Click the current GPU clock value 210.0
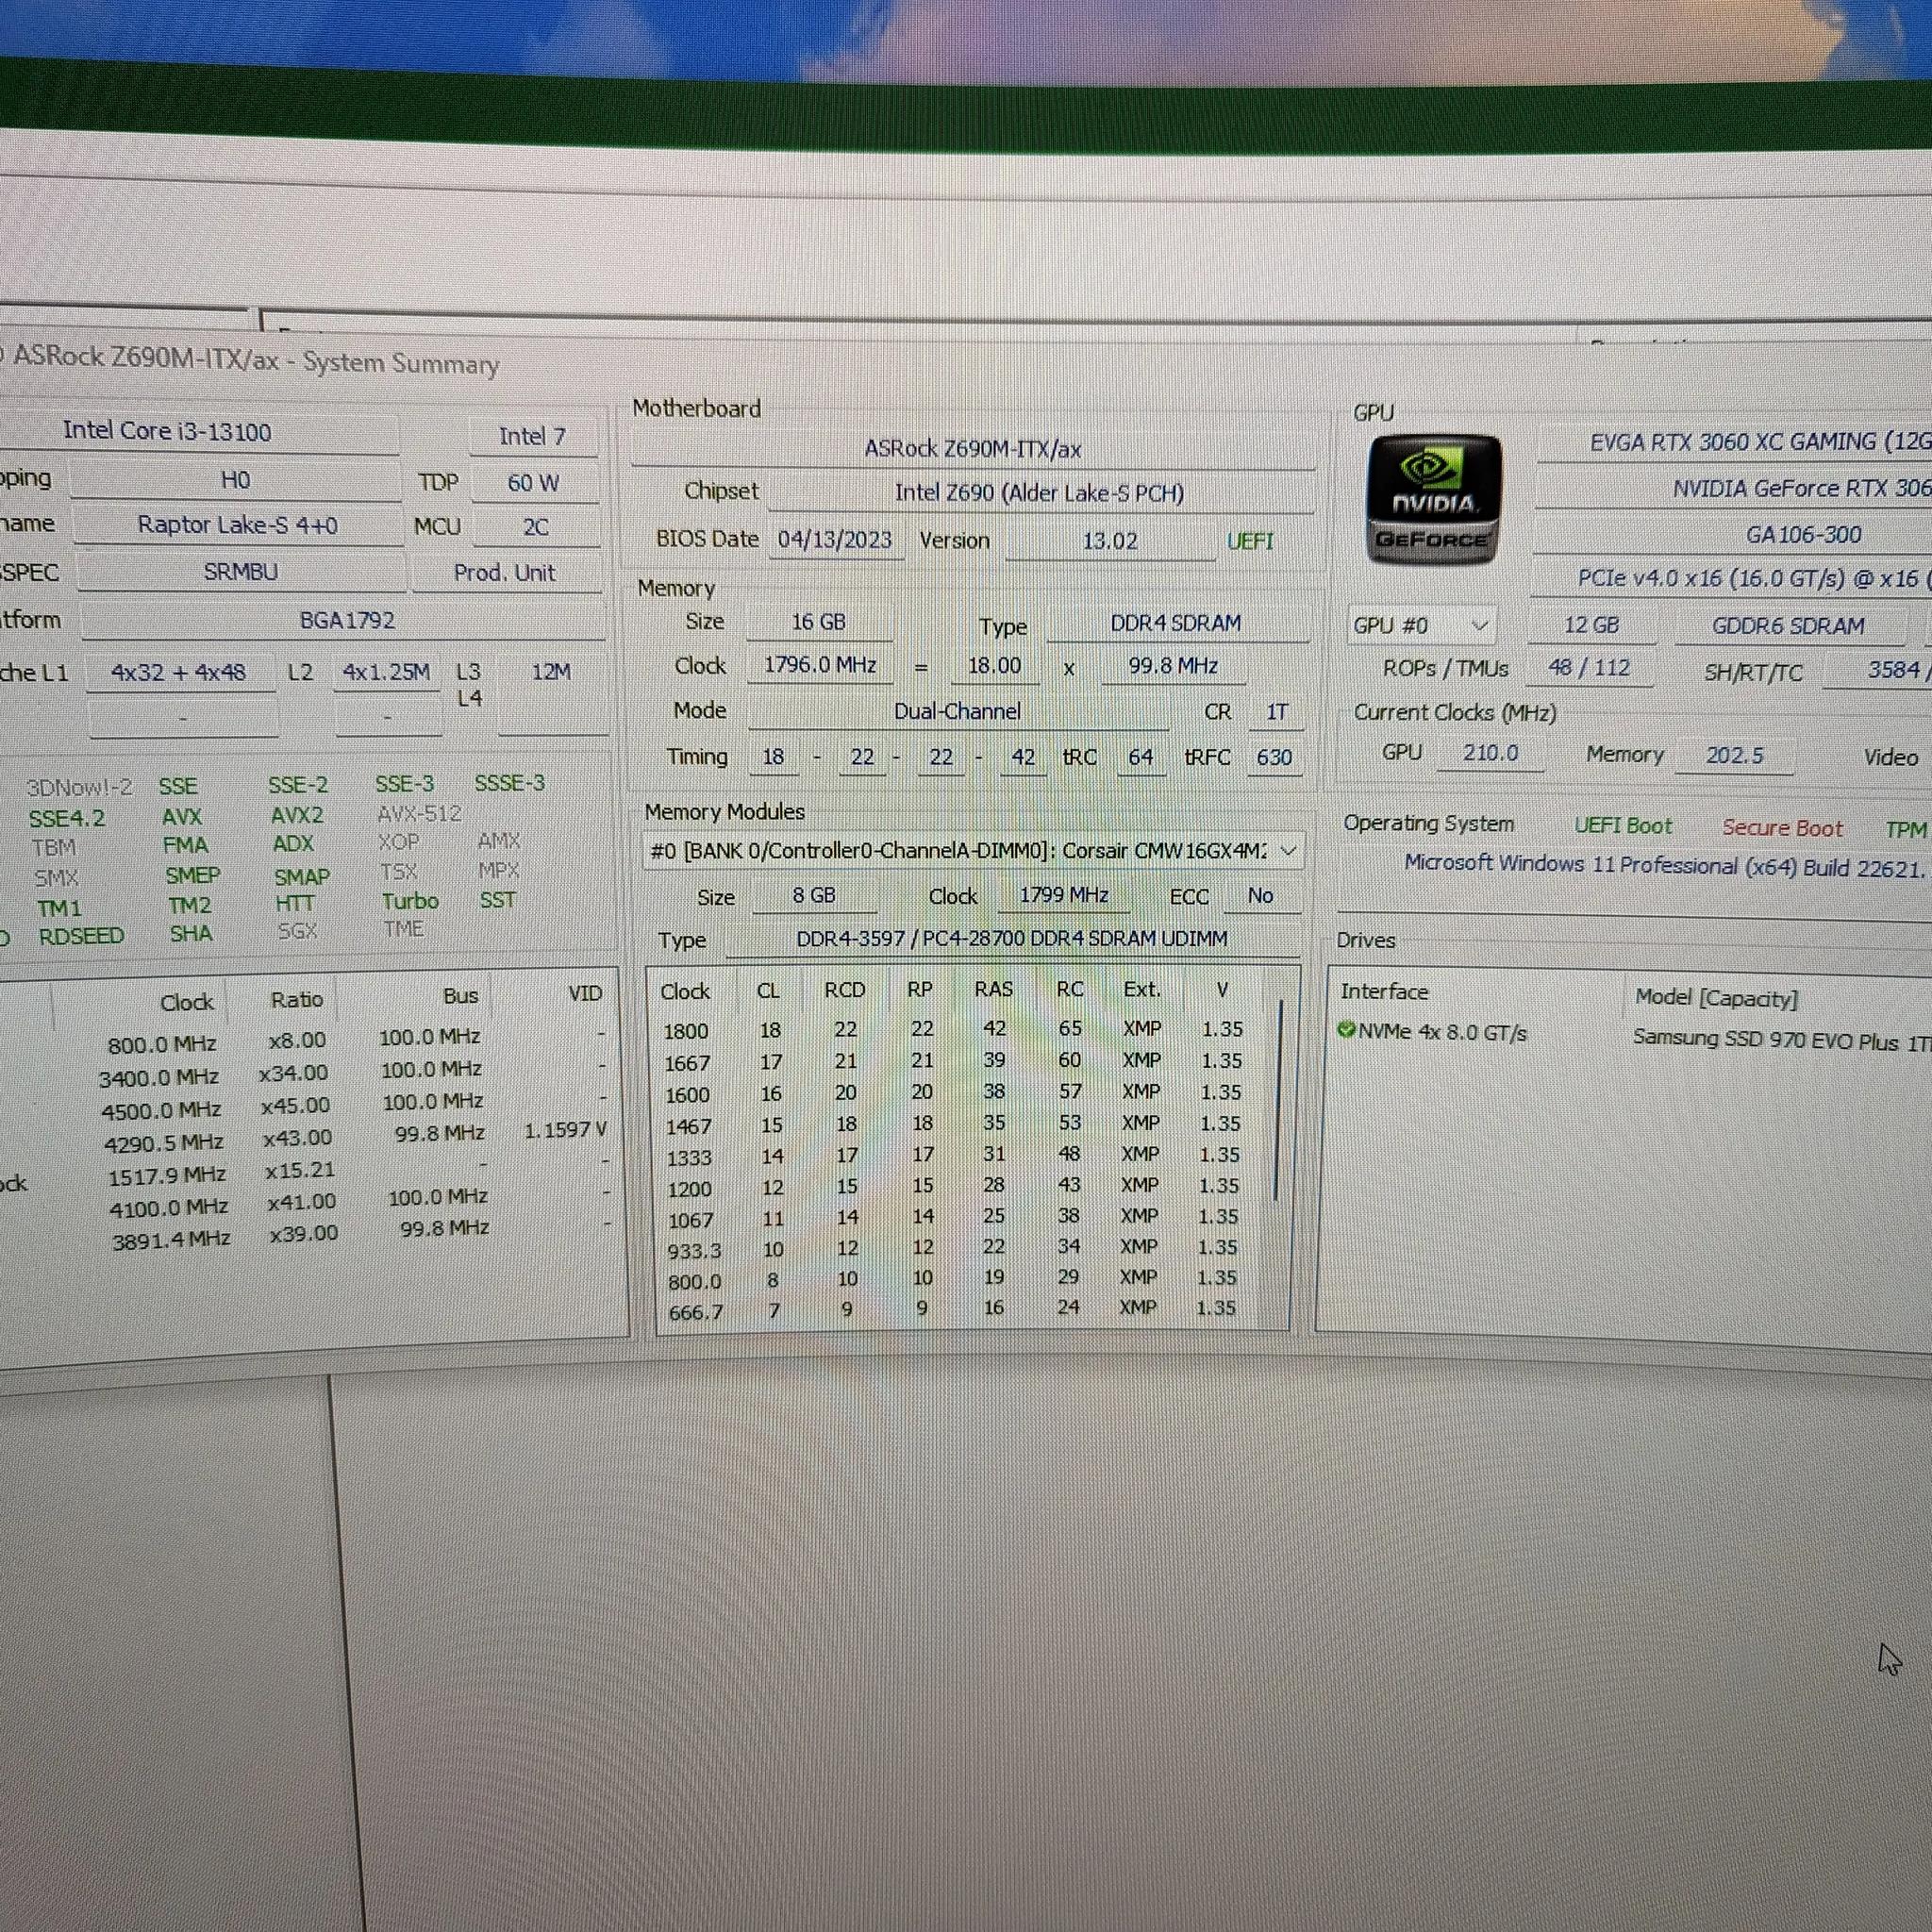1932x1932 pixels. point(1490,753)
